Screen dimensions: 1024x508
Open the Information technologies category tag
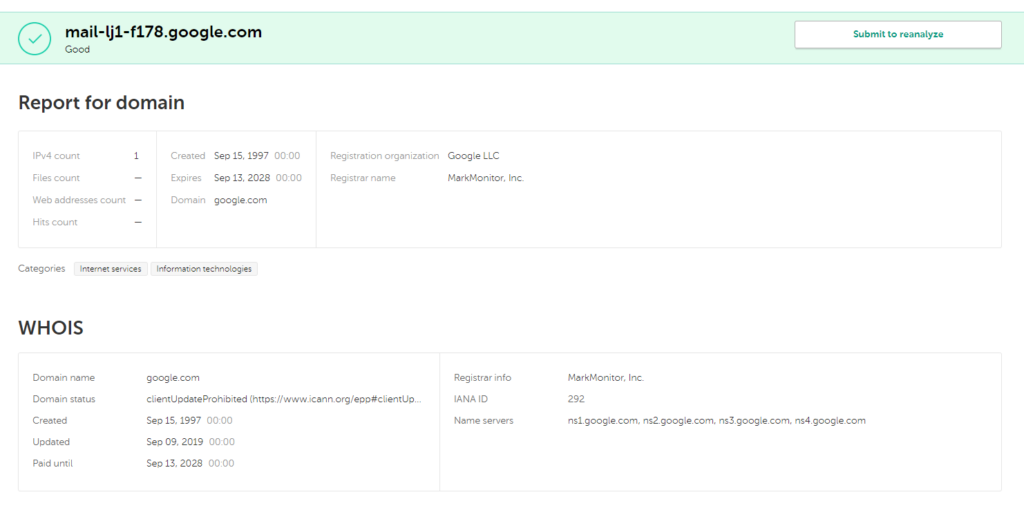pos(204,269)
